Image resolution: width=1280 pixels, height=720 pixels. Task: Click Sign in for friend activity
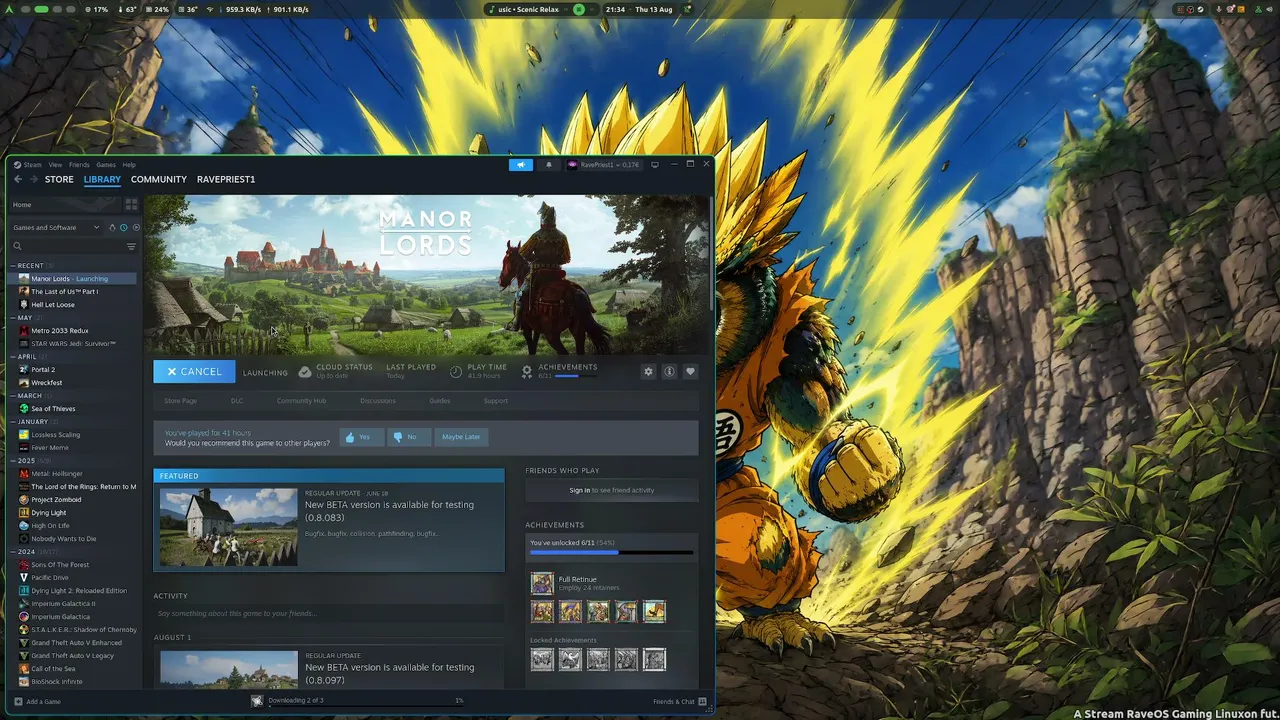coord(580,490)
